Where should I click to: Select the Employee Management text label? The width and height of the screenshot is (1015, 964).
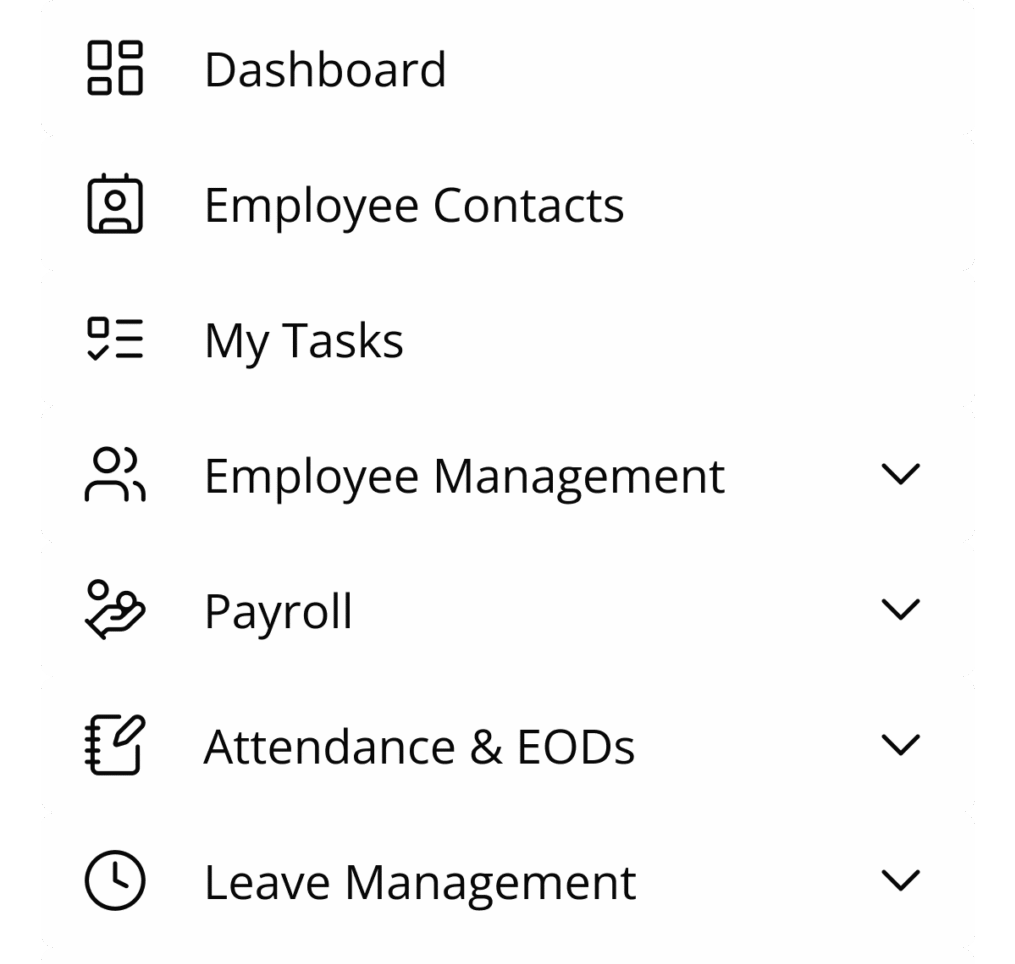click(465, 478)
